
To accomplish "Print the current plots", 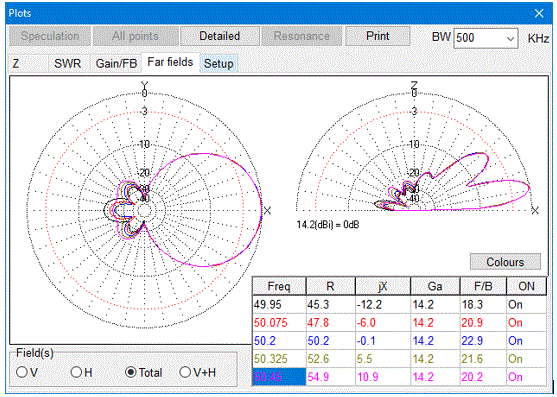I will pos(378,36).
